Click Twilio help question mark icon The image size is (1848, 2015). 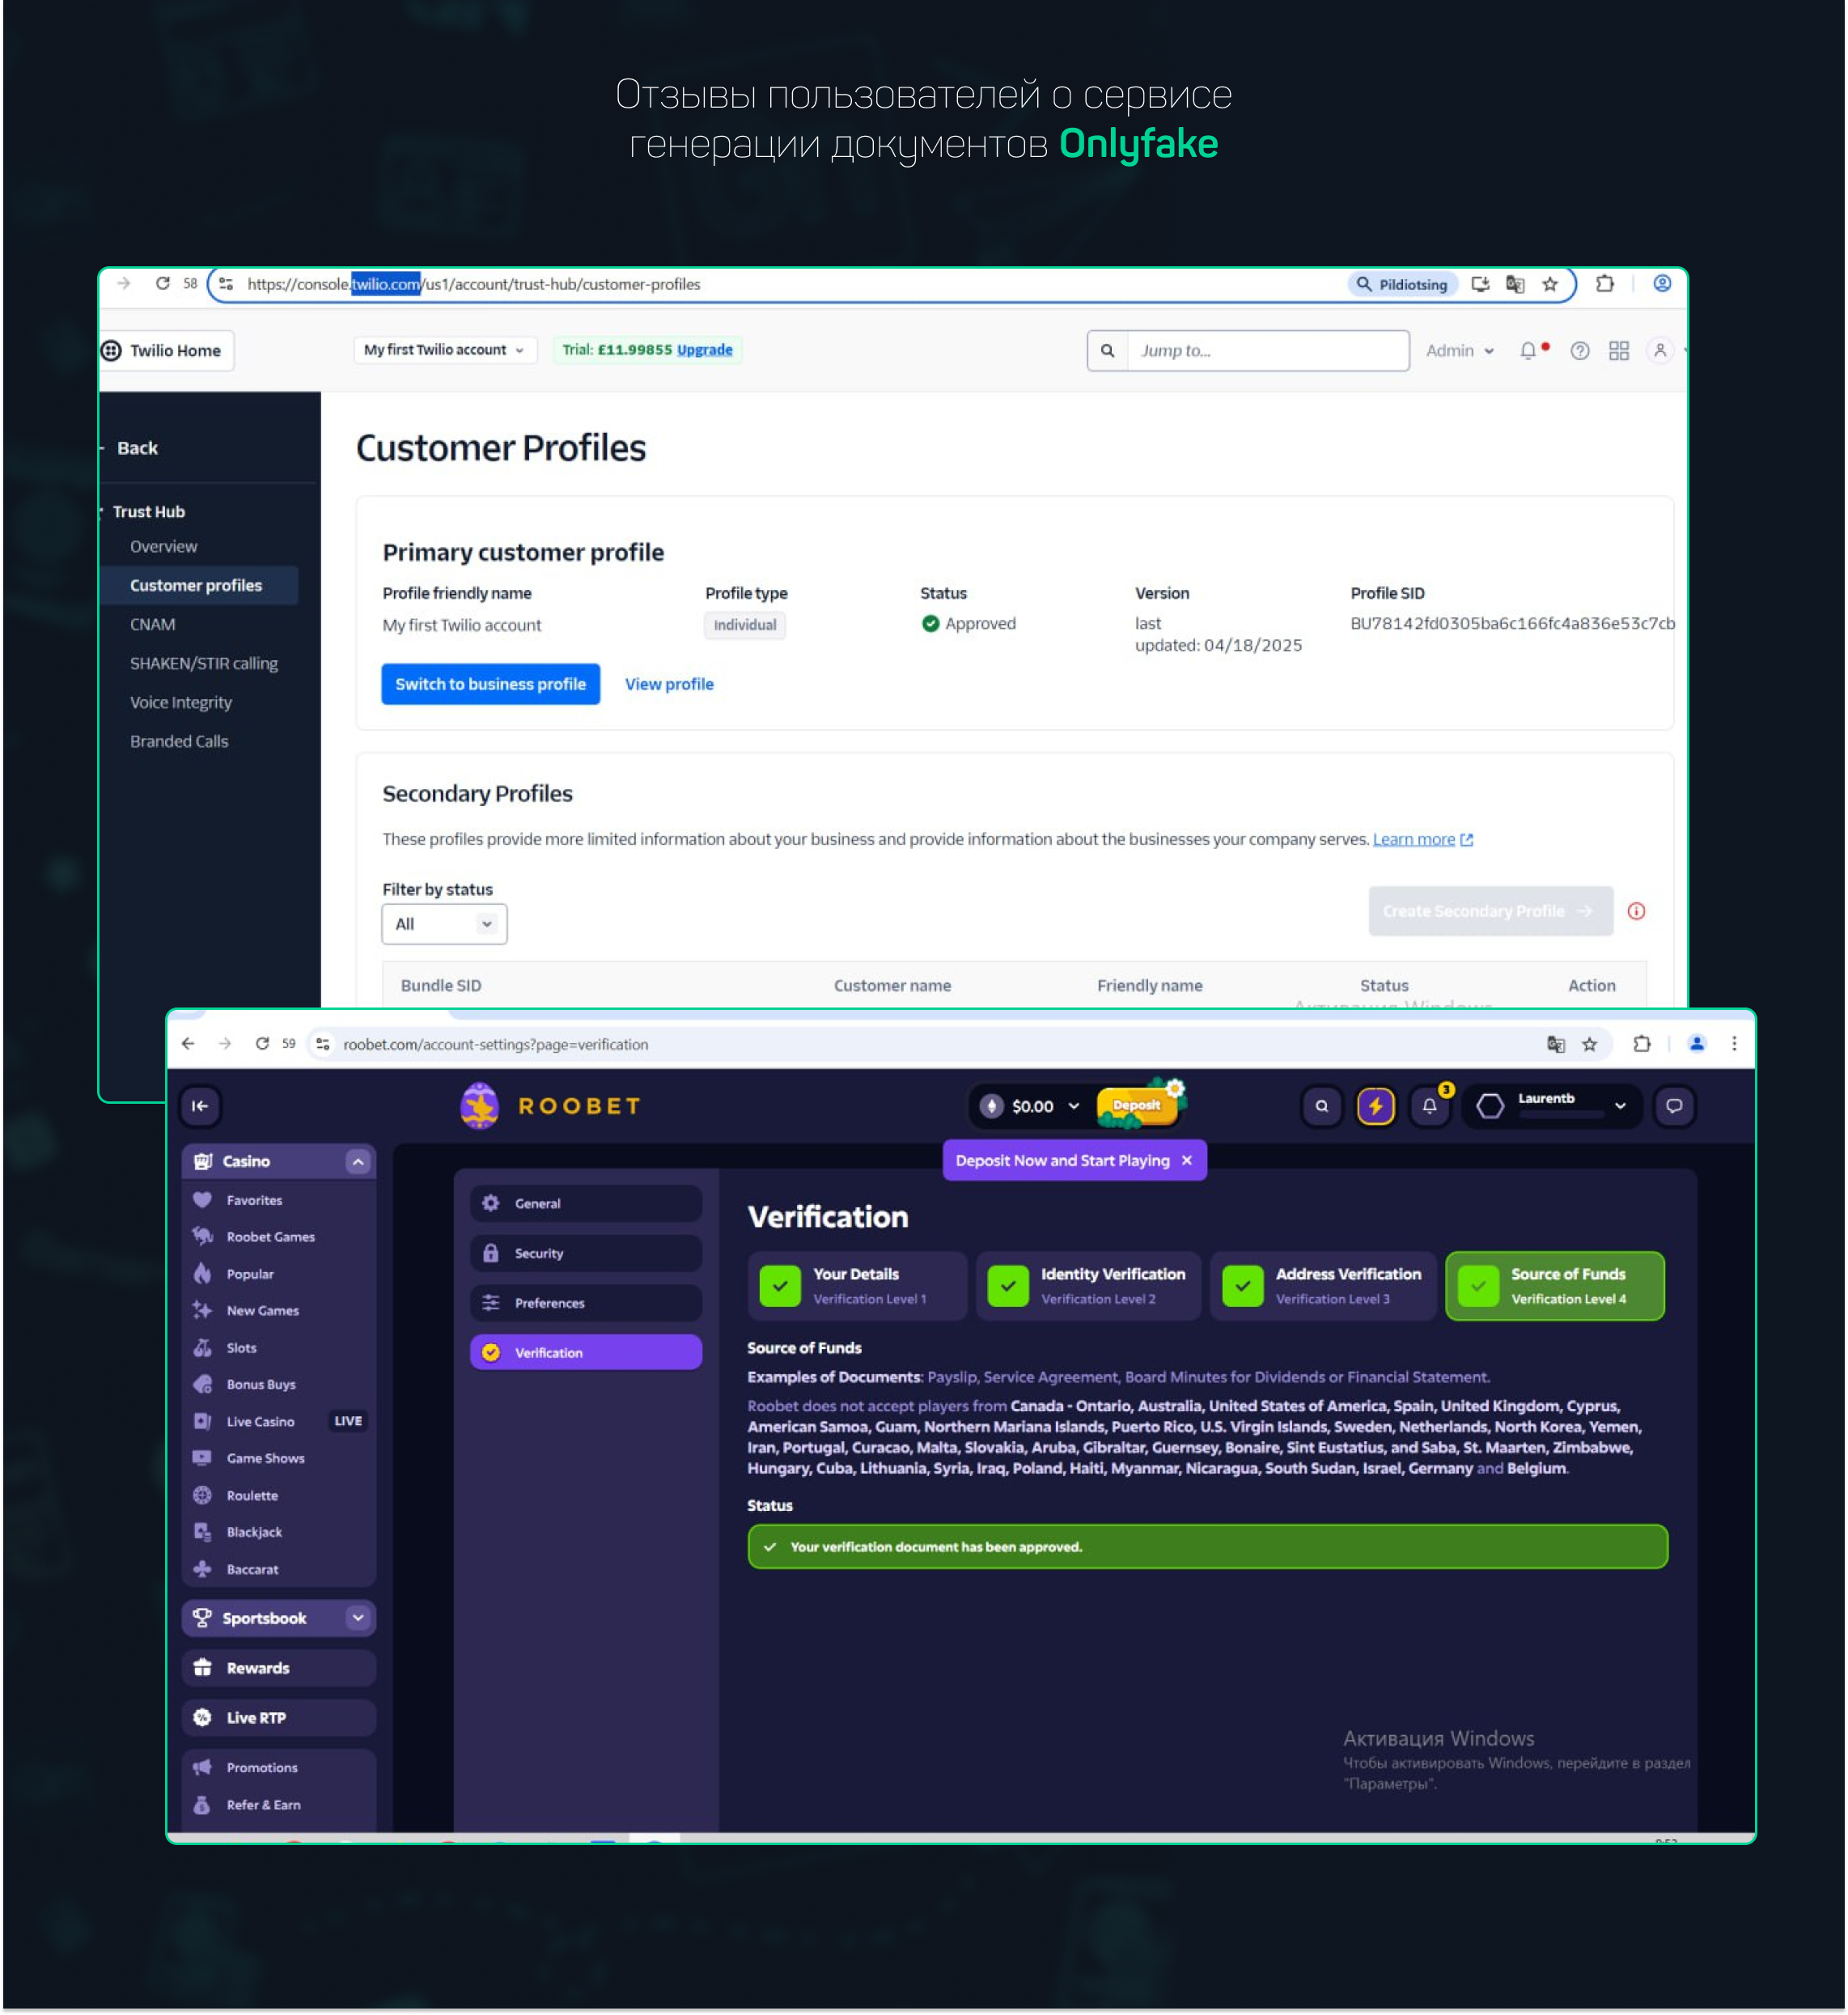1579,351
